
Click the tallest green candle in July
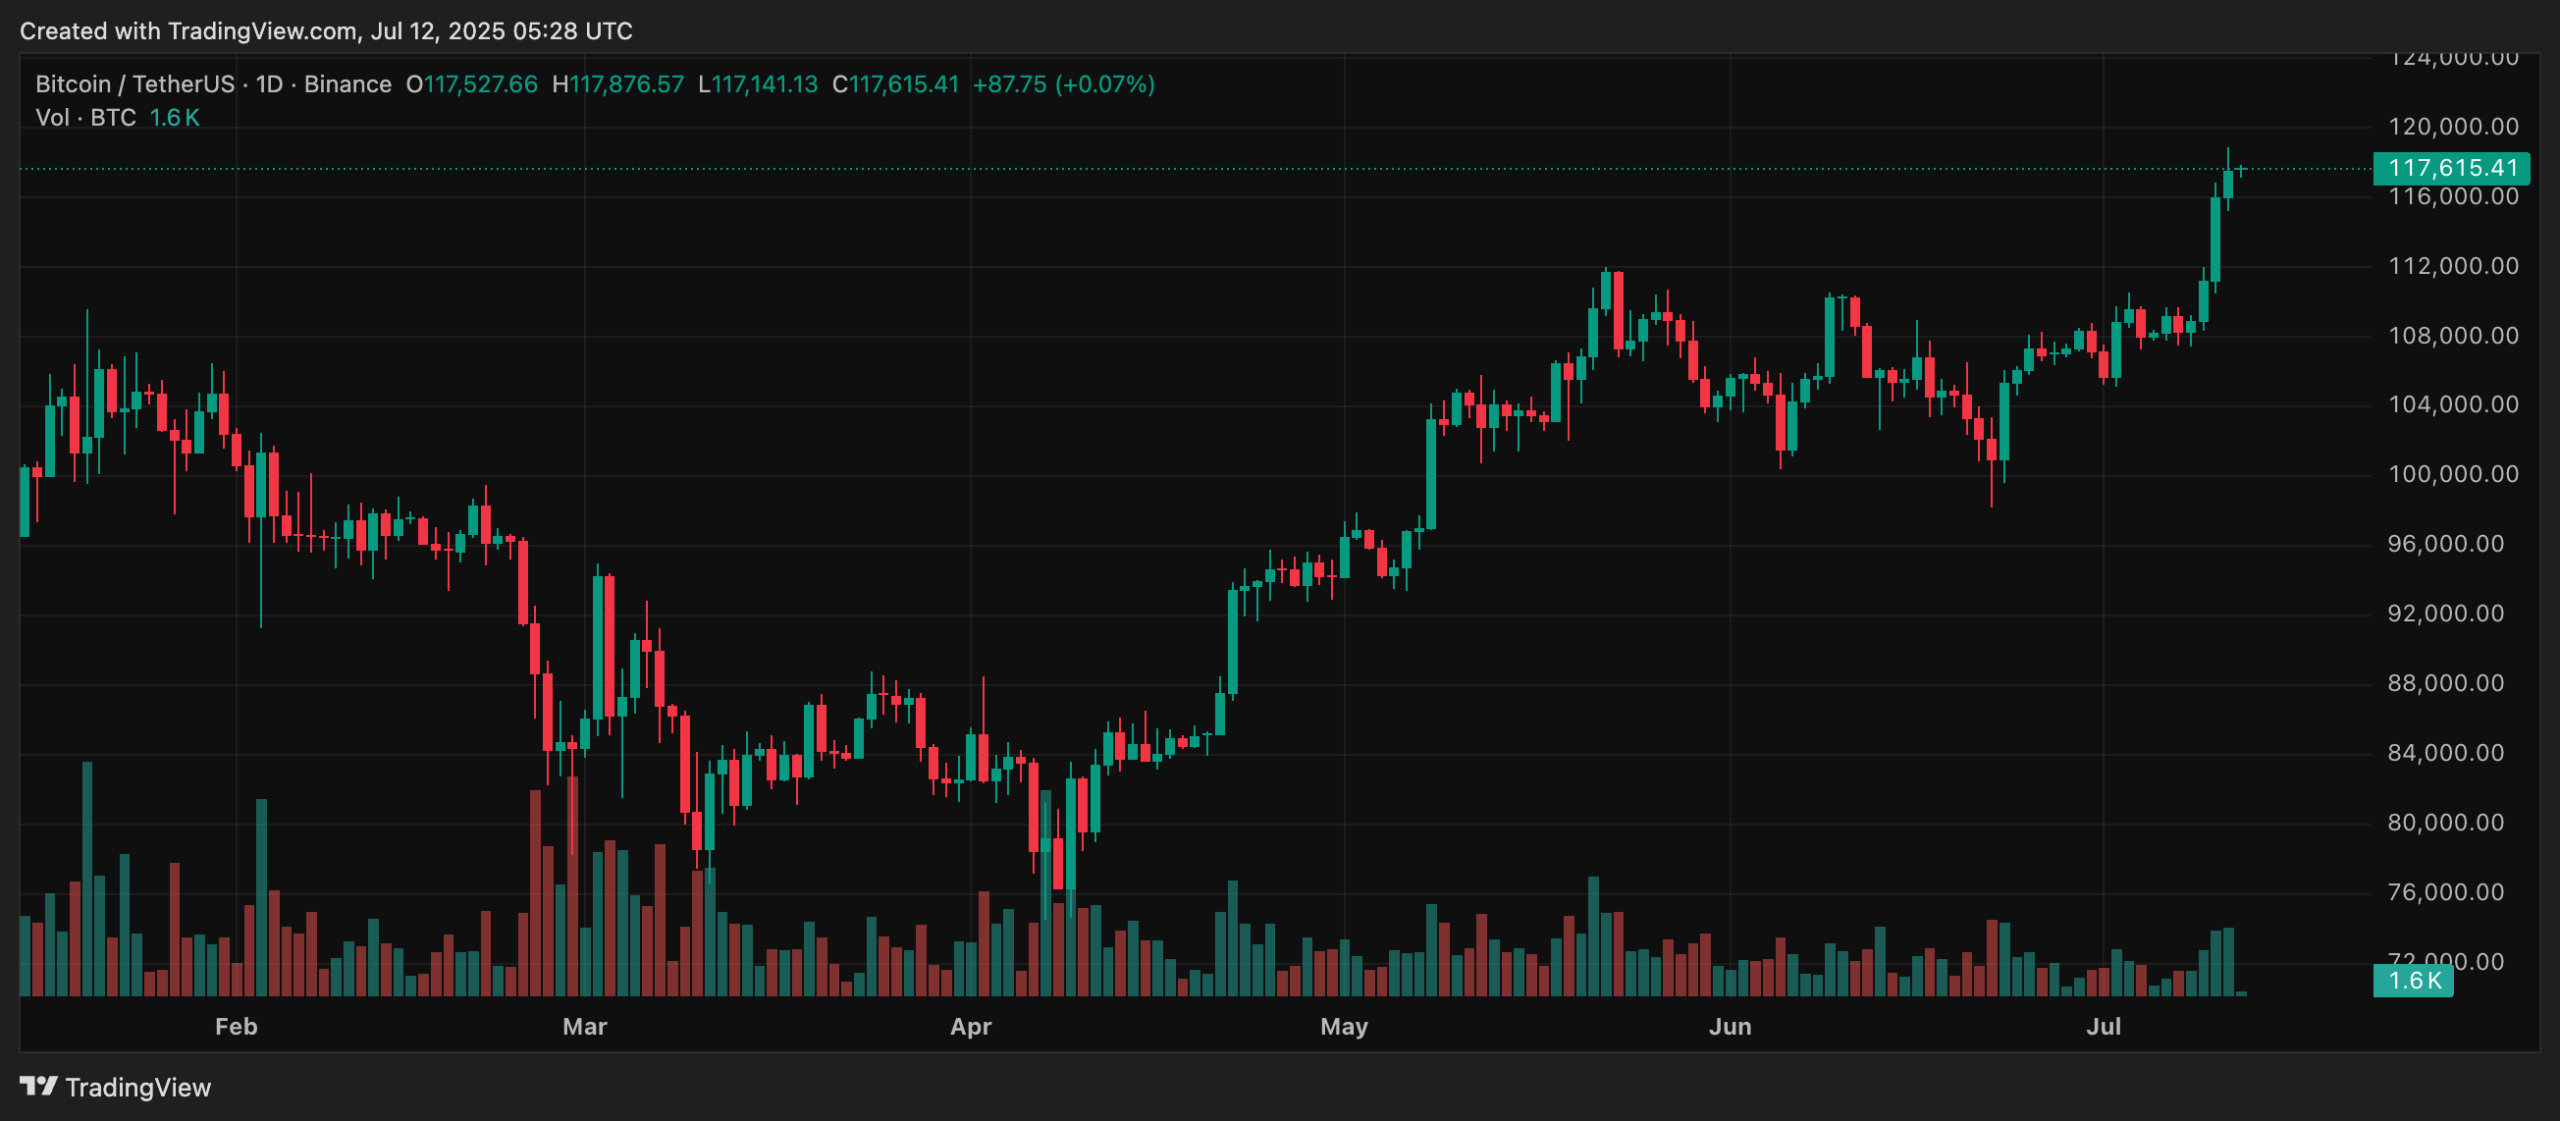tap(2218, 240)
